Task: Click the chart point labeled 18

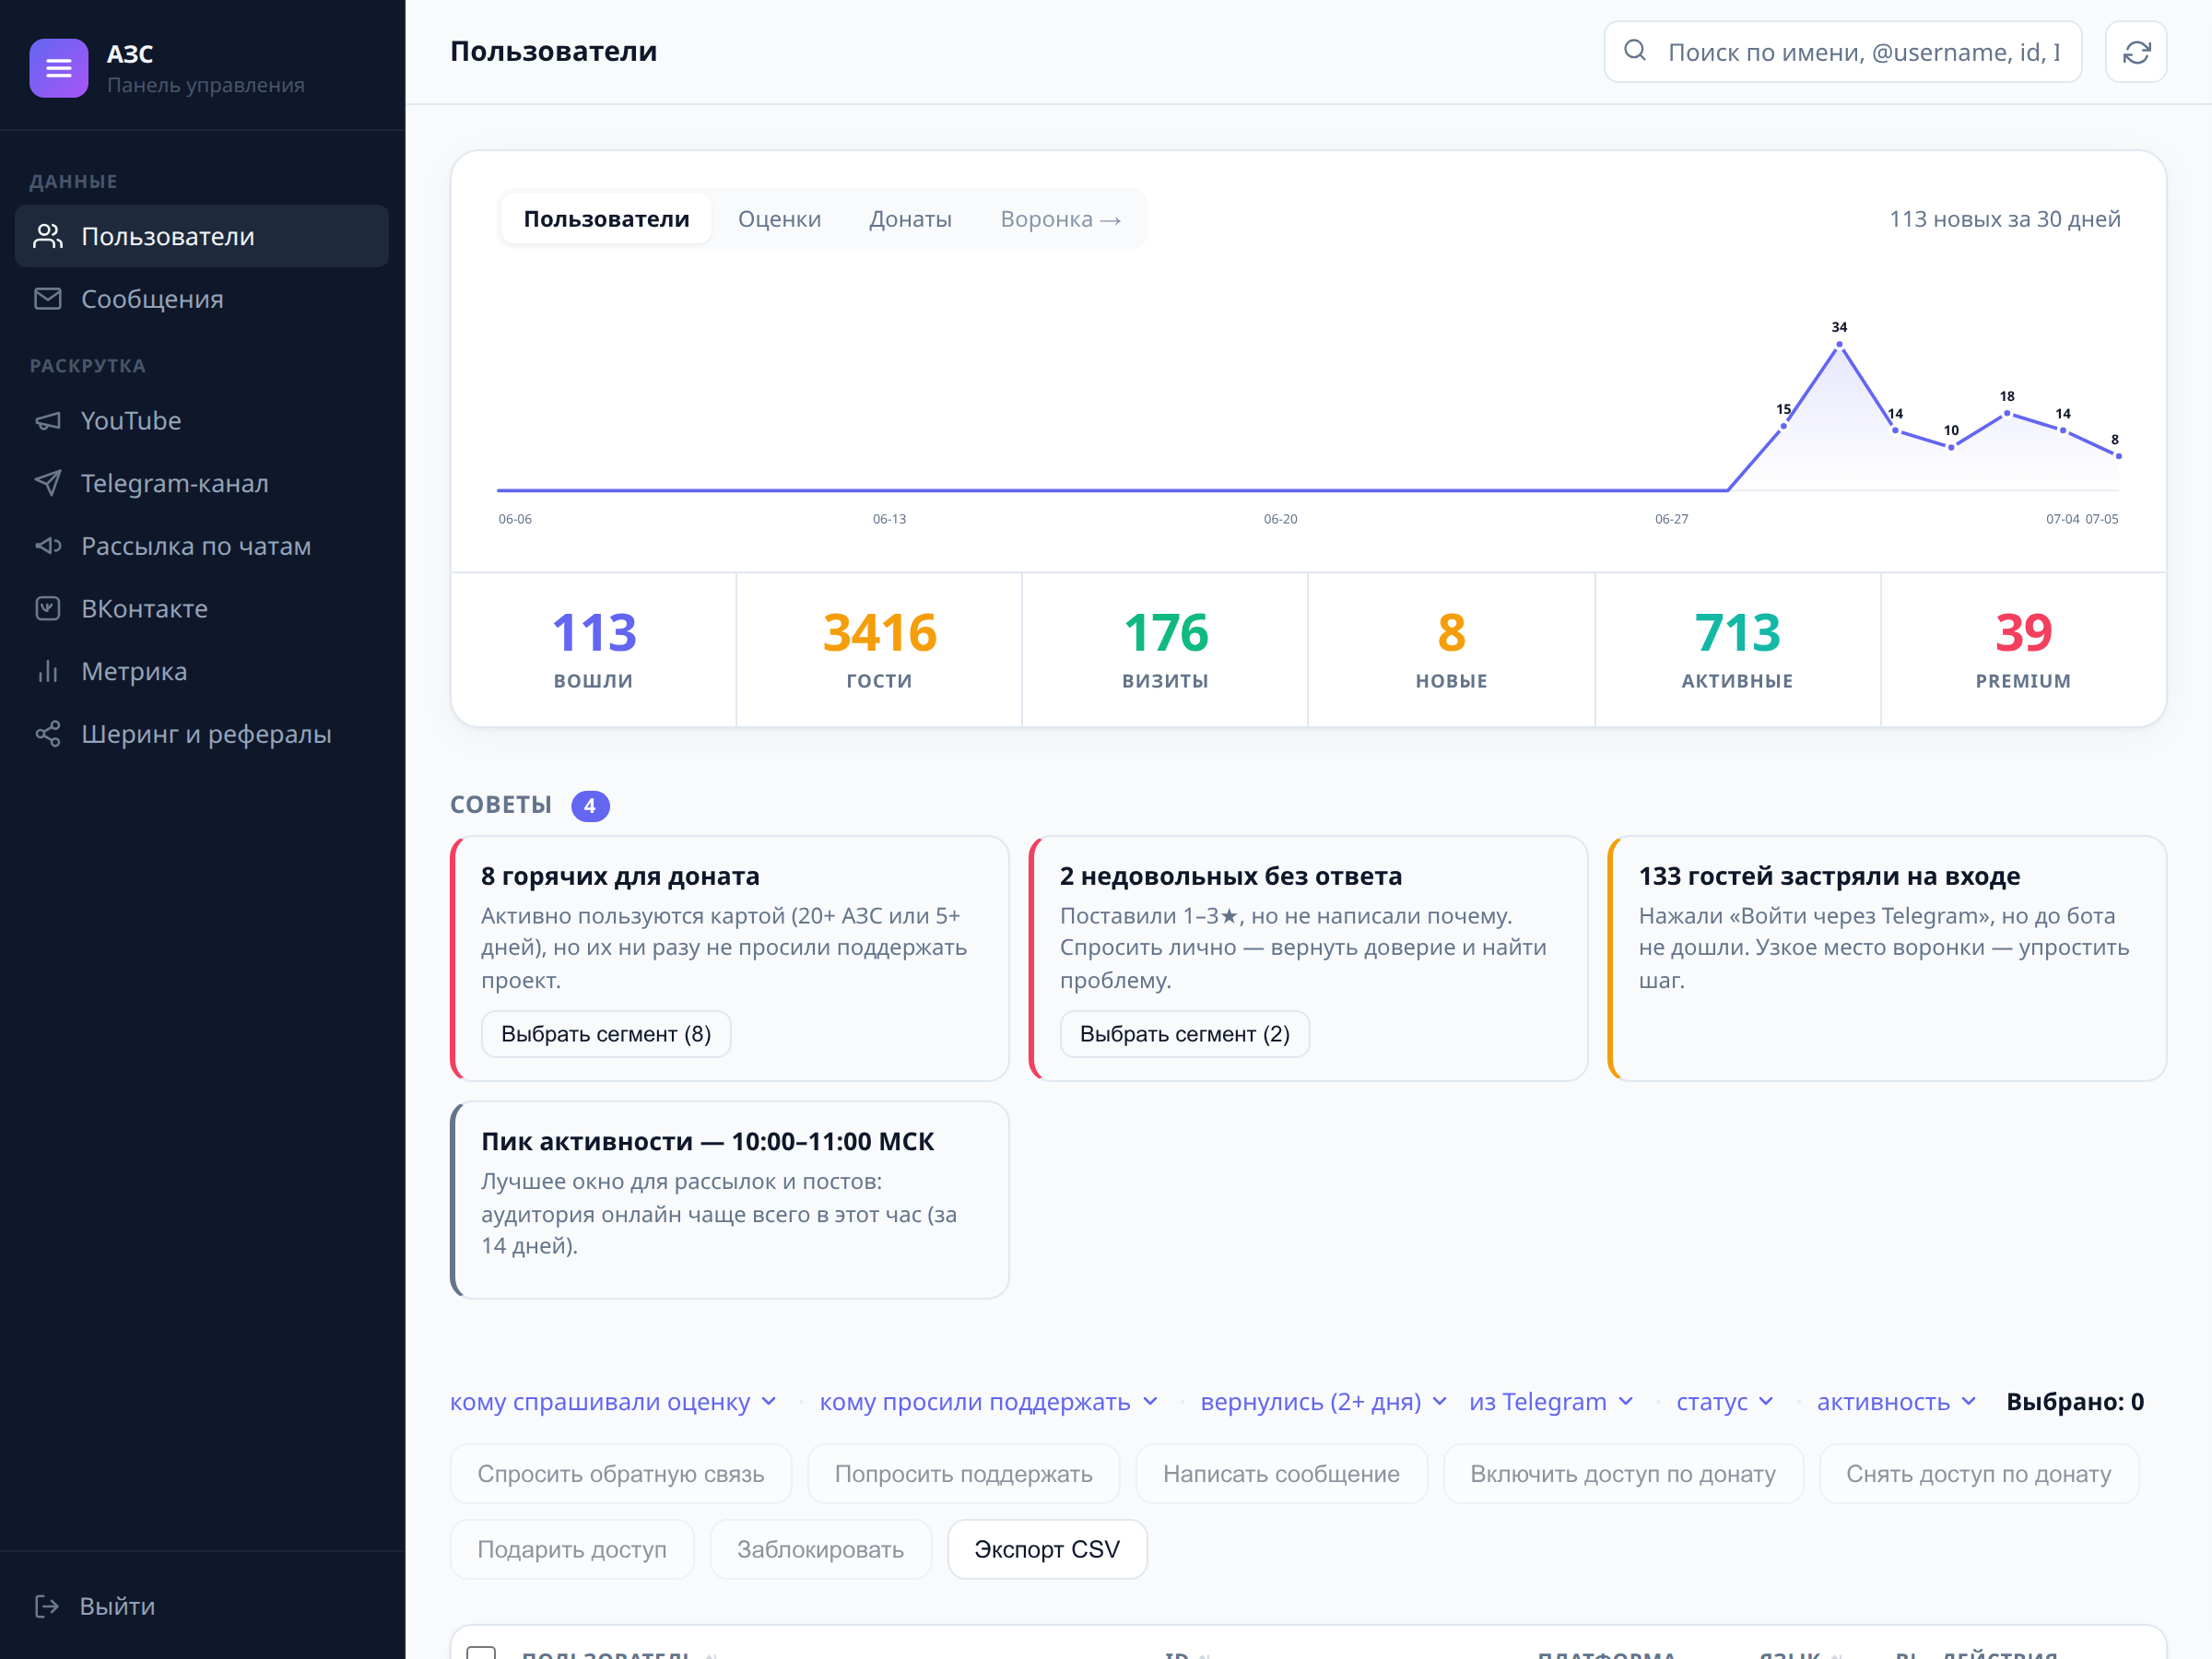Action: (x=2007, y=413)
